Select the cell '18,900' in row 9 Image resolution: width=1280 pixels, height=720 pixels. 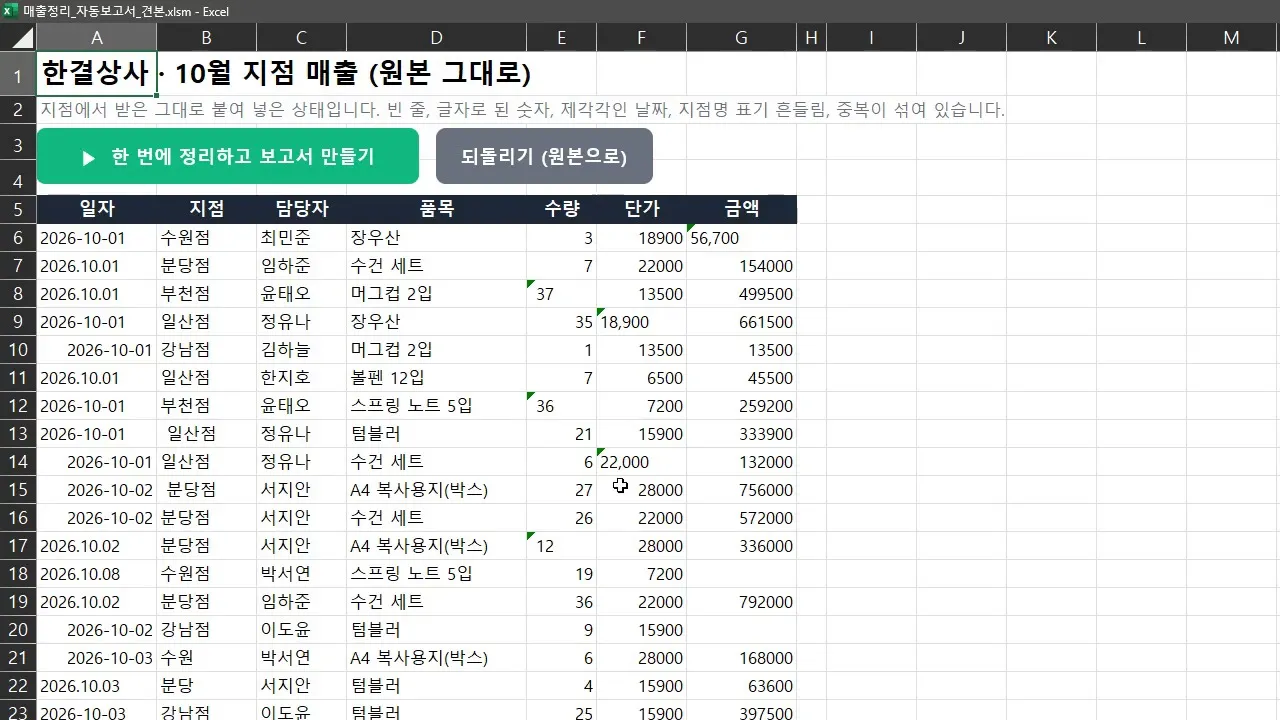(x=641, y=322)
